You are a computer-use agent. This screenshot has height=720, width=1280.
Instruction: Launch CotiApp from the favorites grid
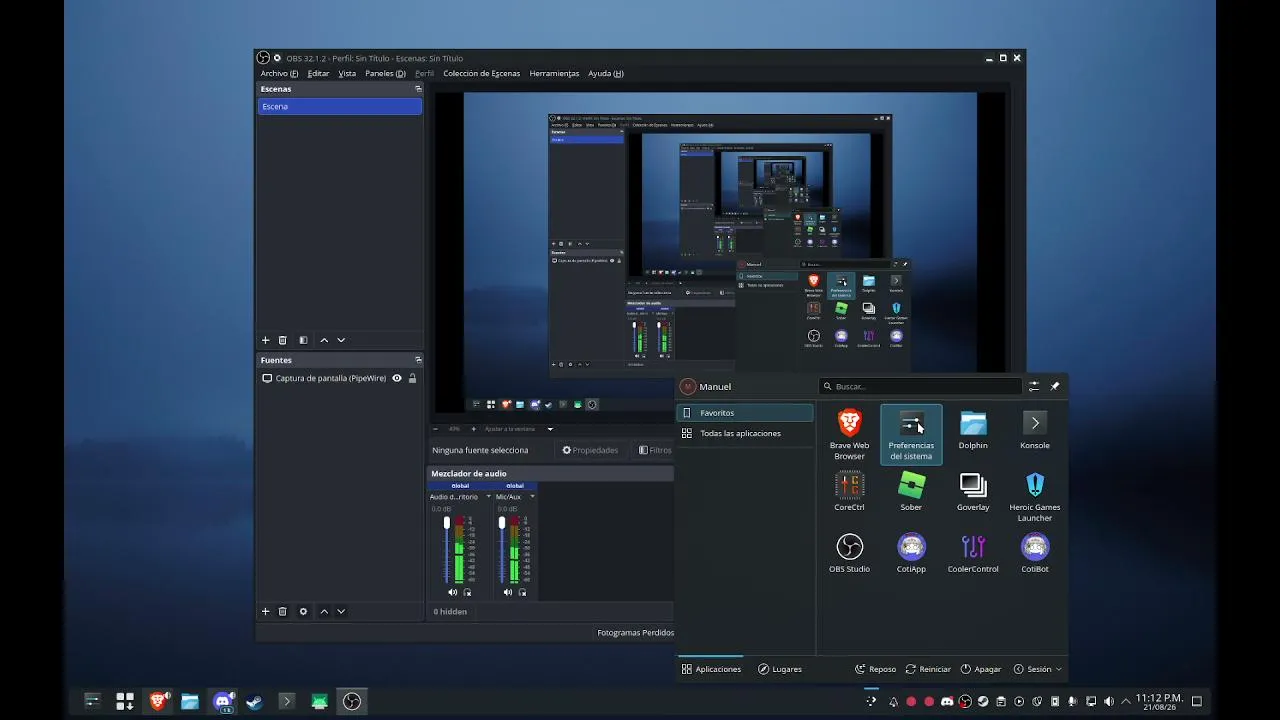coord(911,554)
